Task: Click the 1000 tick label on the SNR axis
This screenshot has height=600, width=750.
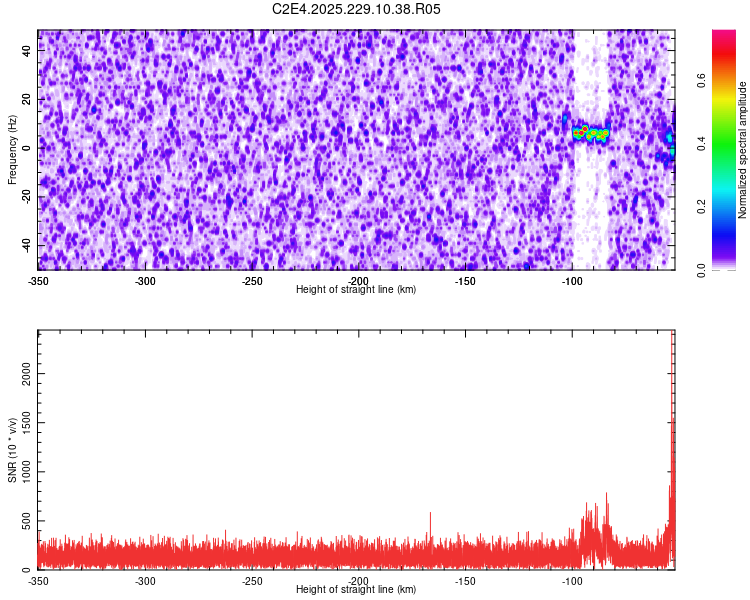Action: pyautogui.click(x=27, y=472)
